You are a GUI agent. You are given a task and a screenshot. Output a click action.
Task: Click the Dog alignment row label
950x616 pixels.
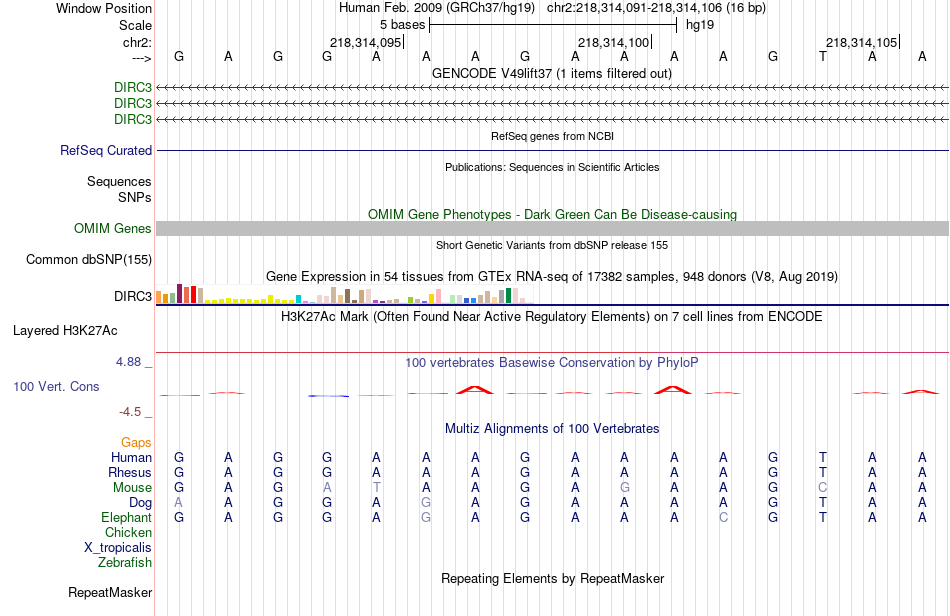140,503
